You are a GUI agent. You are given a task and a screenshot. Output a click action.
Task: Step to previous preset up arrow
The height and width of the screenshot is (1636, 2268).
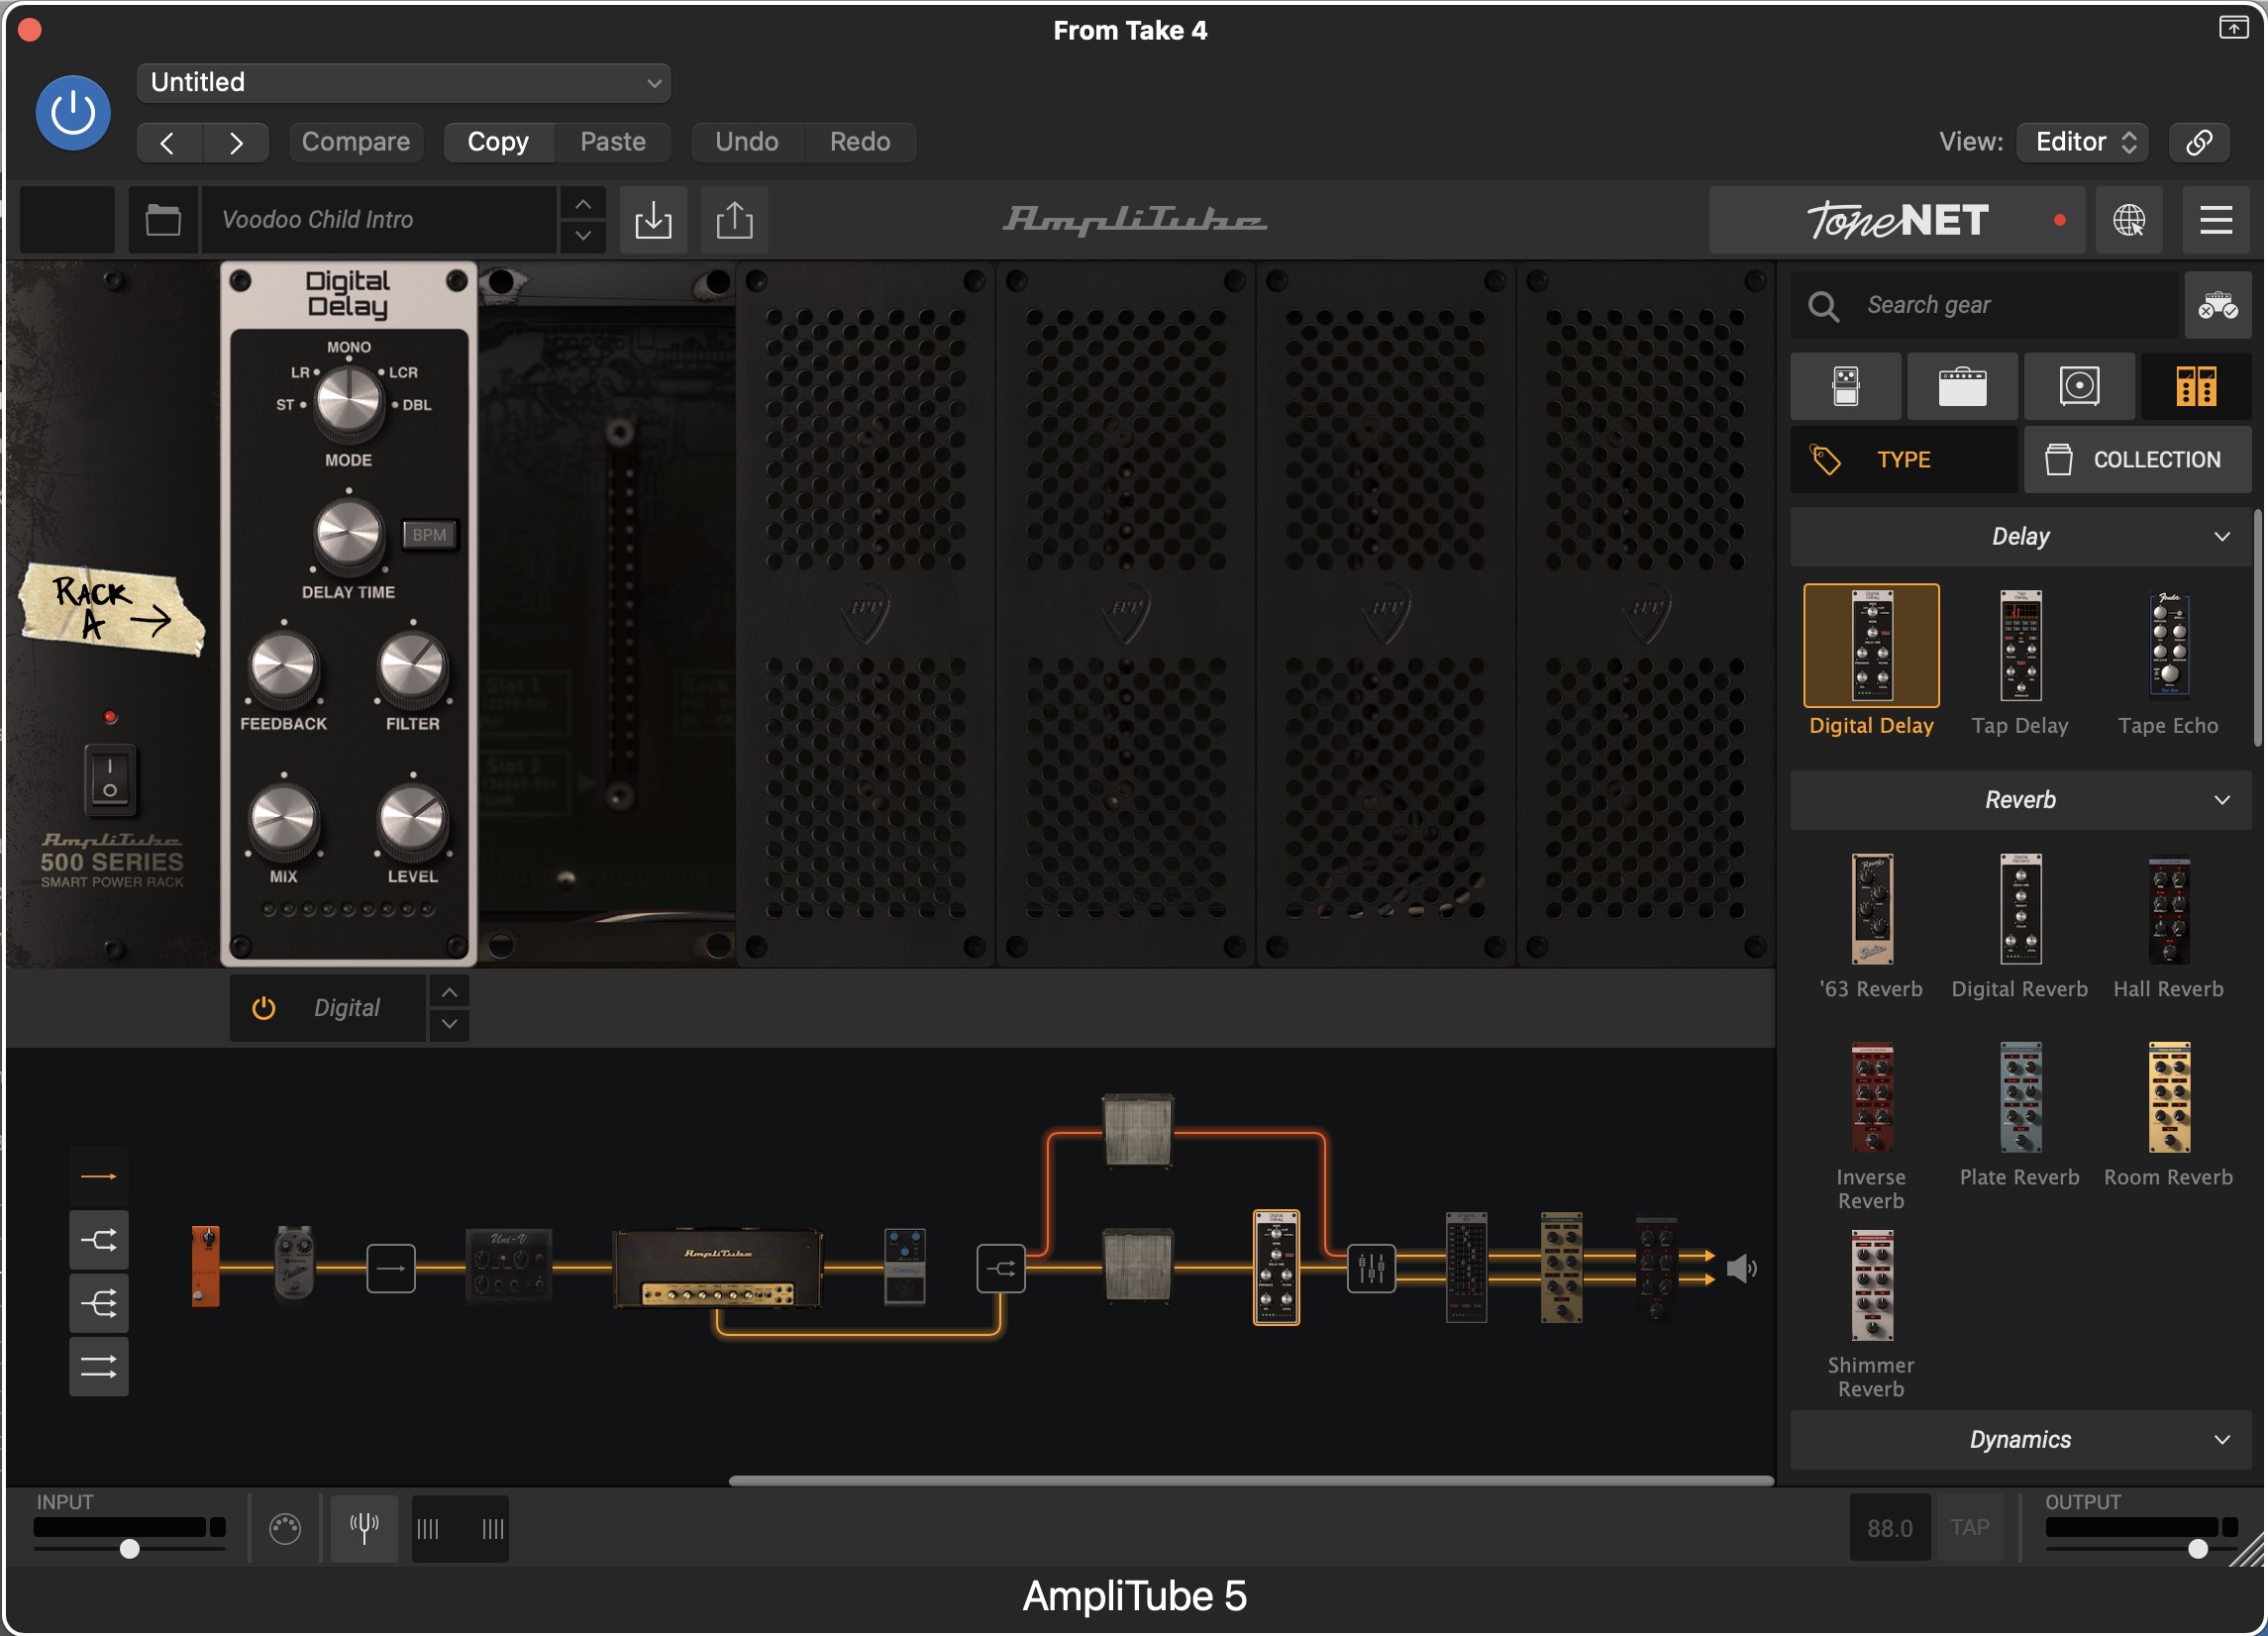pyautogui.click(x=583, y=204)
